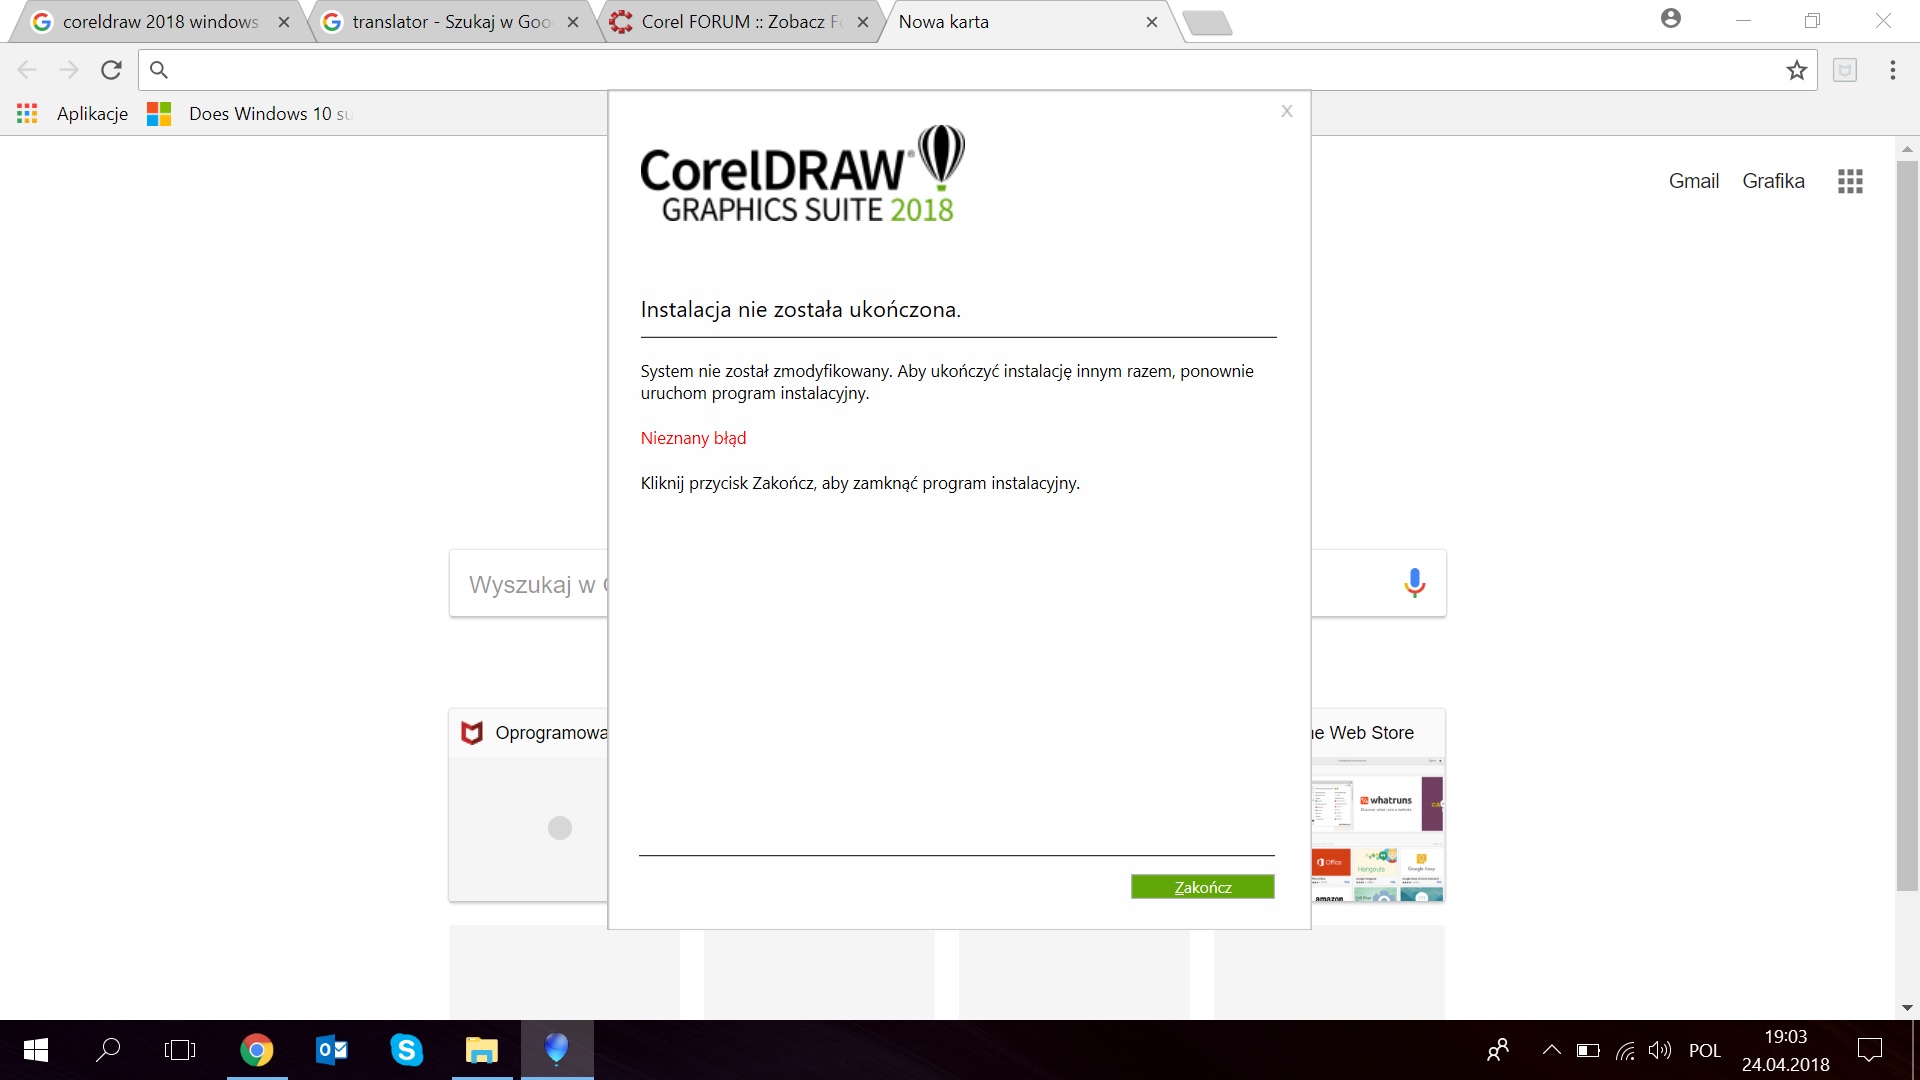Open the Grafika link
Image resolution: width=1920 pixels, height=1080 pixels.
[x=1773, y=181]
